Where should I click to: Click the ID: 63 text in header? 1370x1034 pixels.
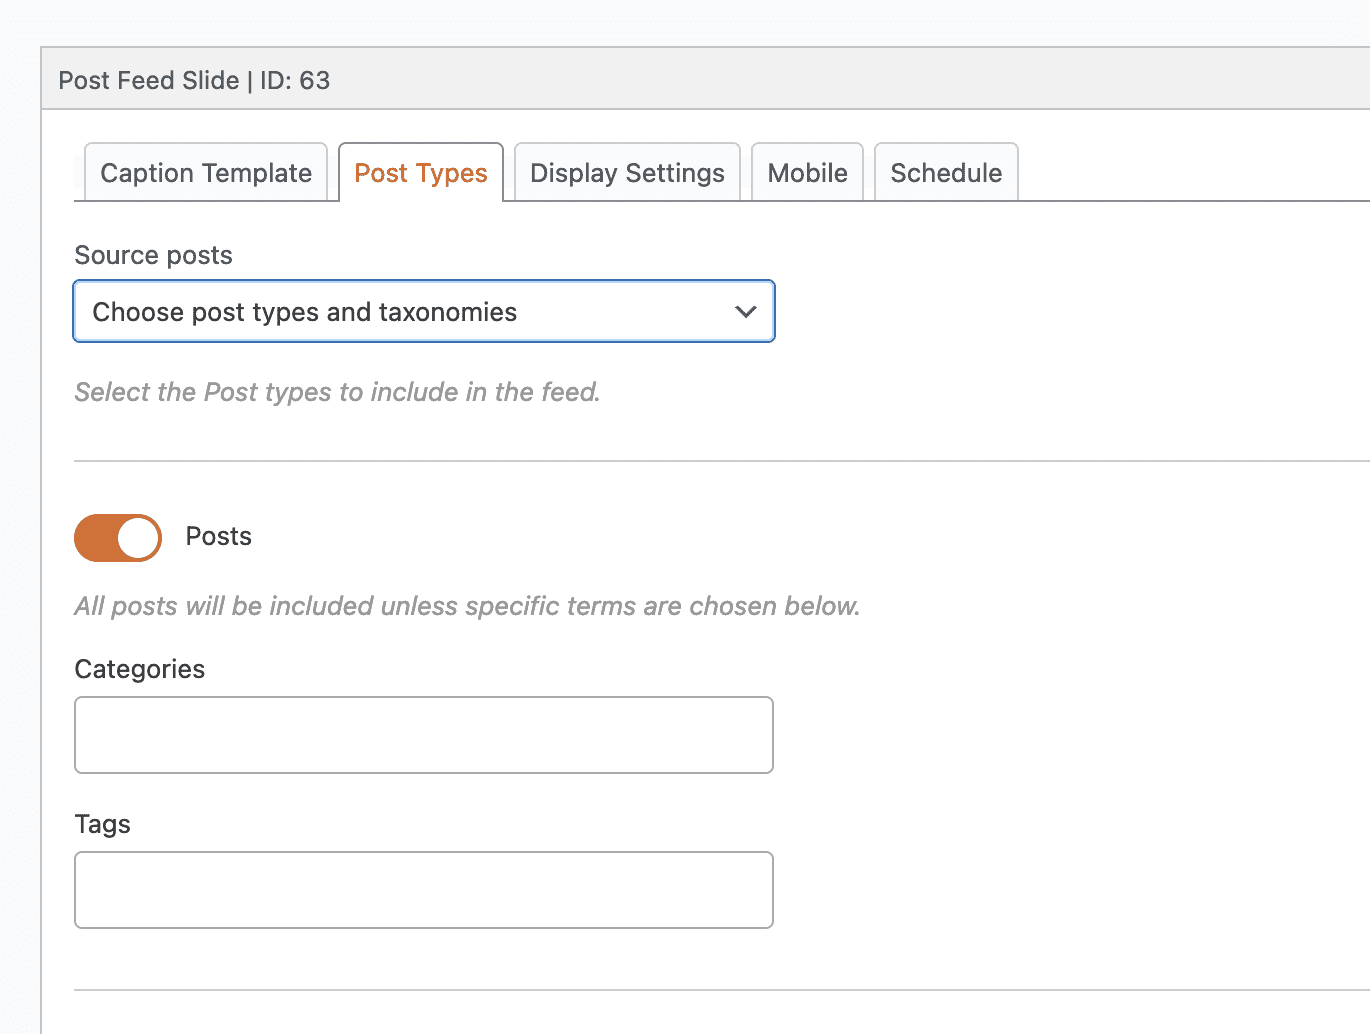295,80
